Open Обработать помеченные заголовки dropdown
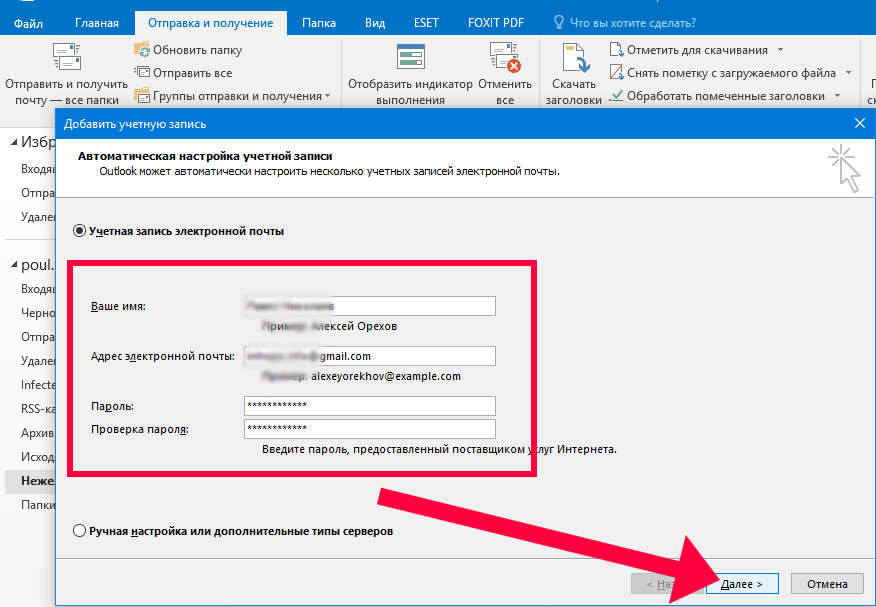The height and width of the screenshot is (607, 876). [837, 96]
